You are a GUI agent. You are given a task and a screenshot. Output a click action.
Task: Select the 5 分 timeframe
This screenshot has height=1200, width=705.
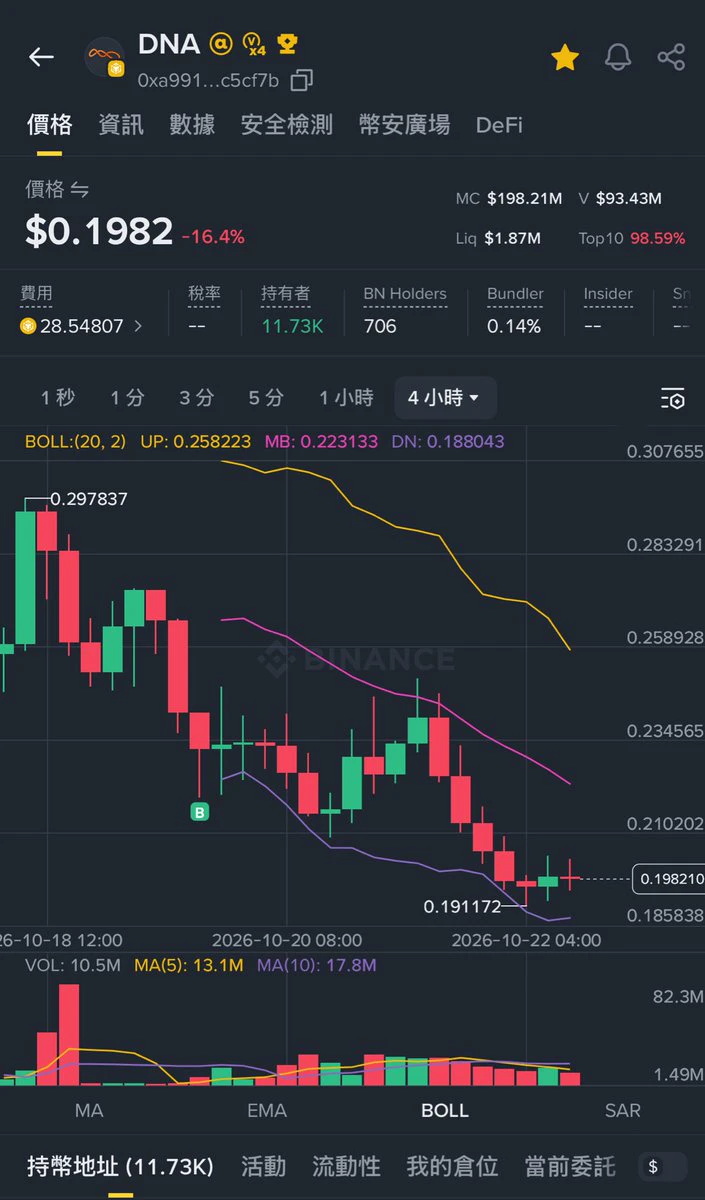pos(266,398)
